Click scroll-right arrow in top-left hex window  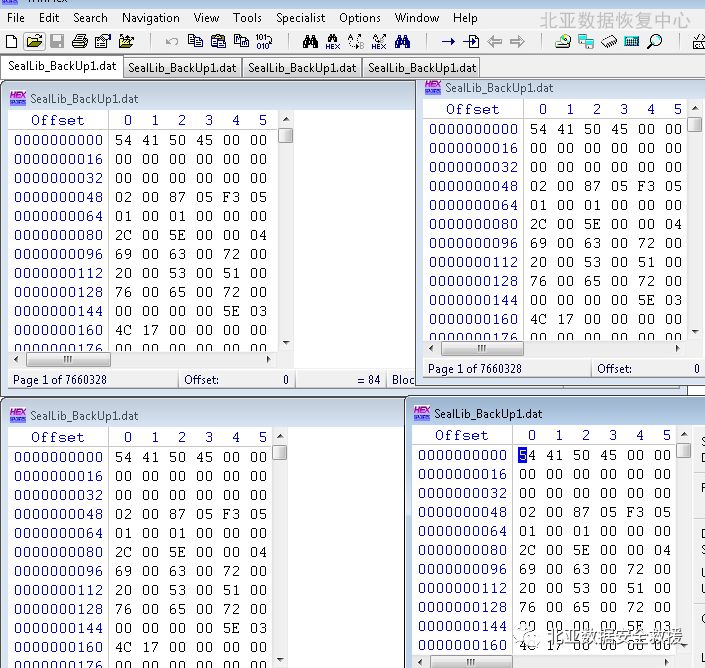269,359
